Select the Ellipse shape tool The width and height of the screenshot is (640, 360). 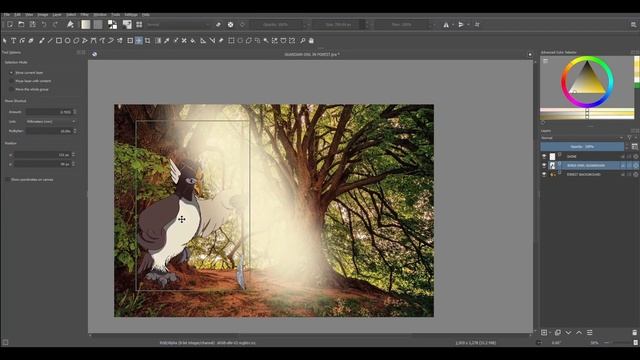pyautogui.click(x=67, y=41)
